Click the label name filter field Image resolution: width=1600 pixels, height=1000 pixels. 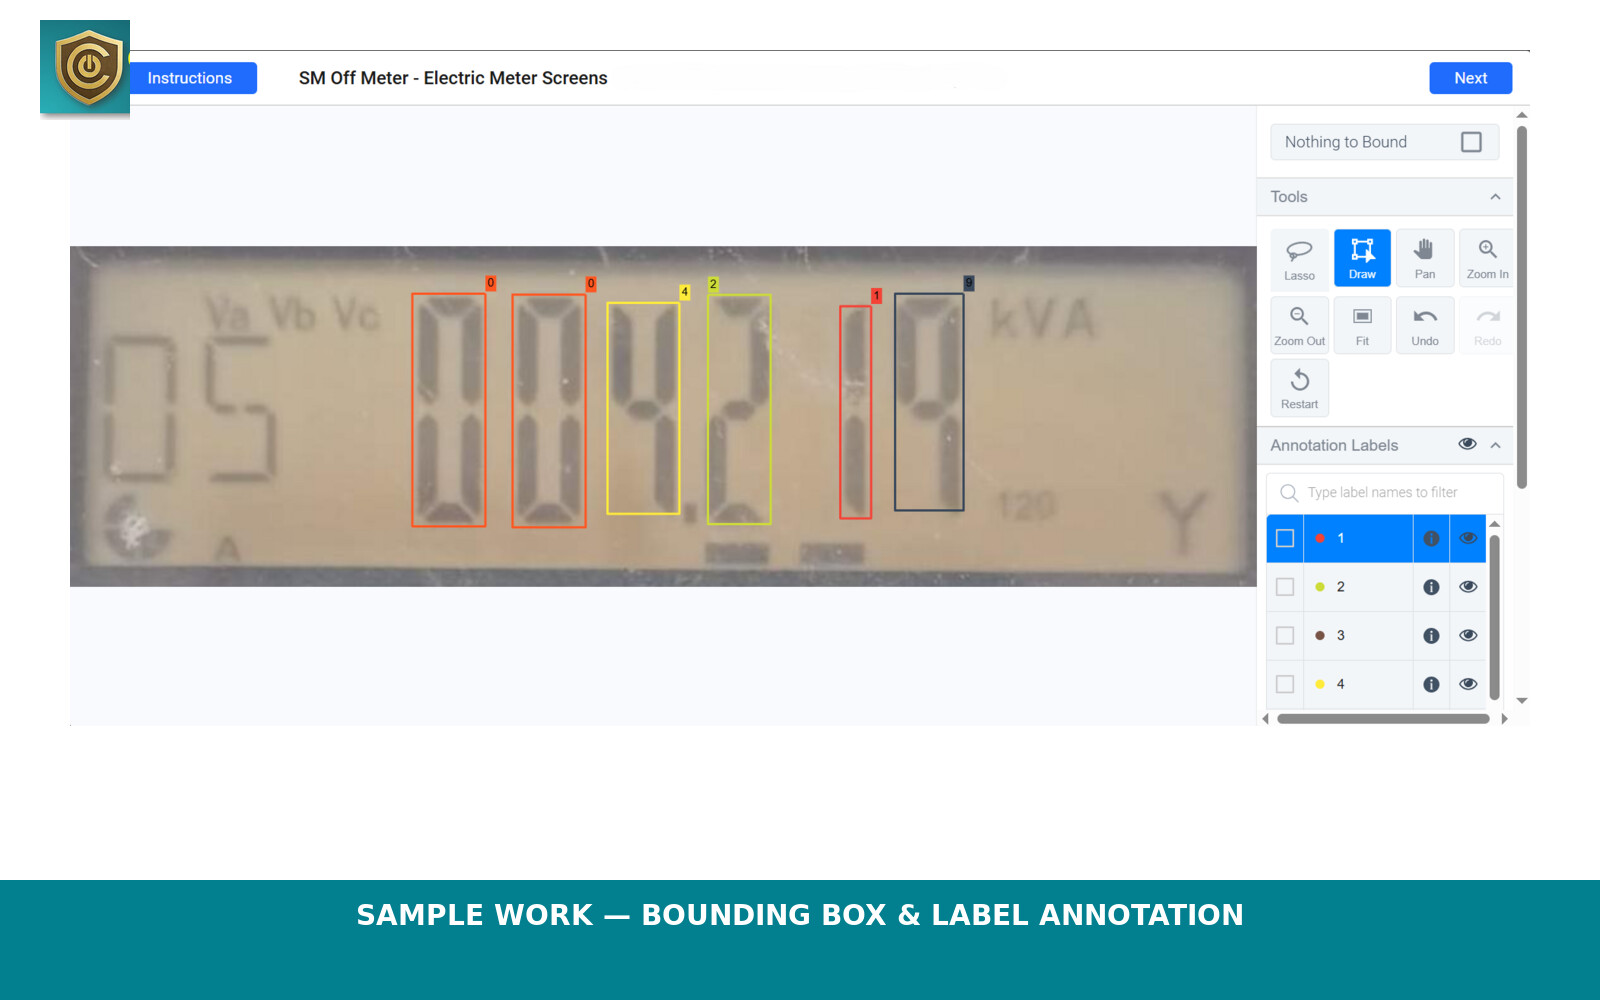(1385, 493)
